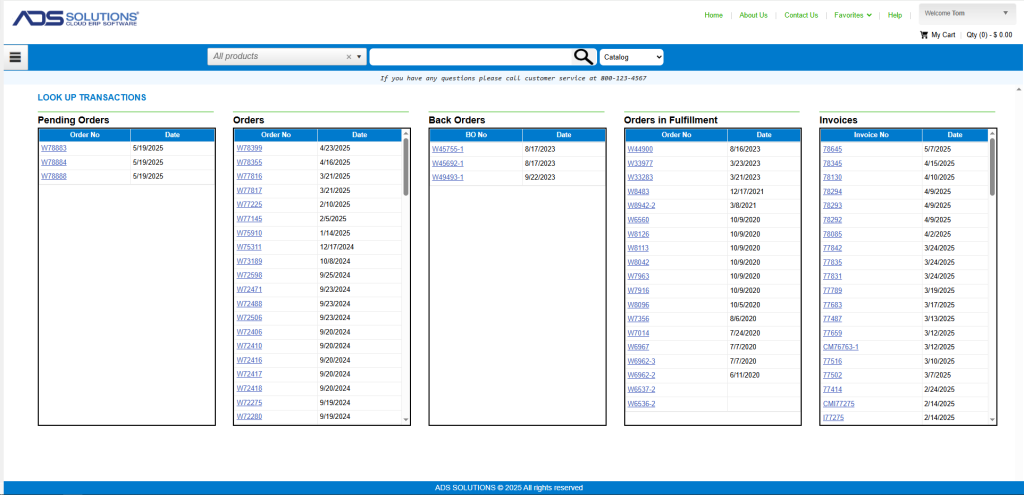Open the About Us page

click(x=753, y=15)
